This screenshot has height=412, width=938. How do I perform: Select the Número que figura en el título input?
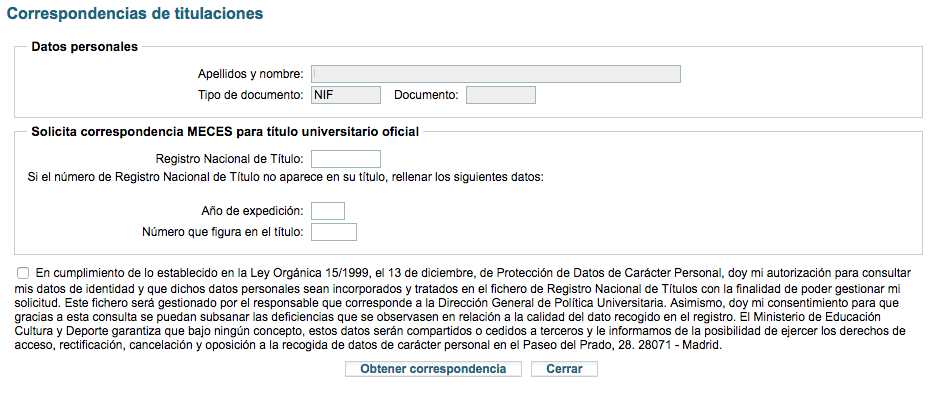(334, 233)
